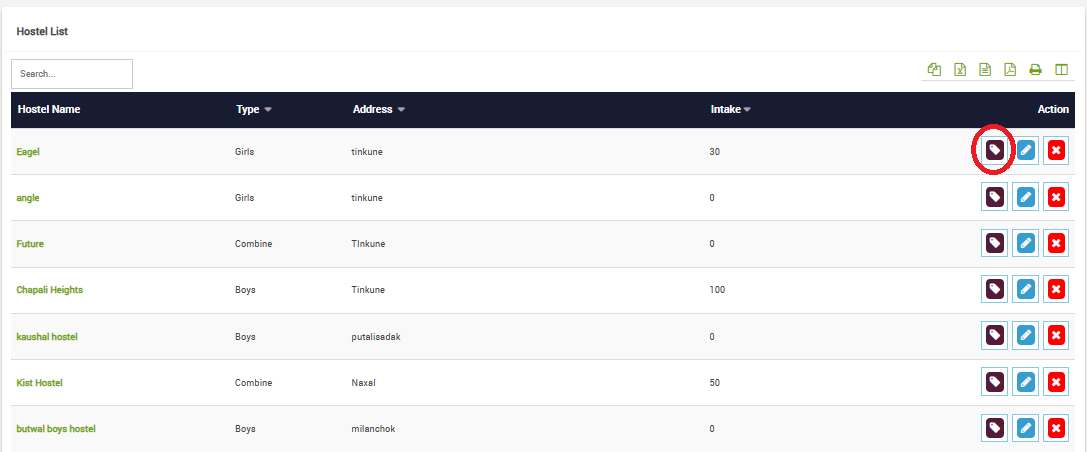
Task: Delete butwal boys hostel row
Action: 1056,428
